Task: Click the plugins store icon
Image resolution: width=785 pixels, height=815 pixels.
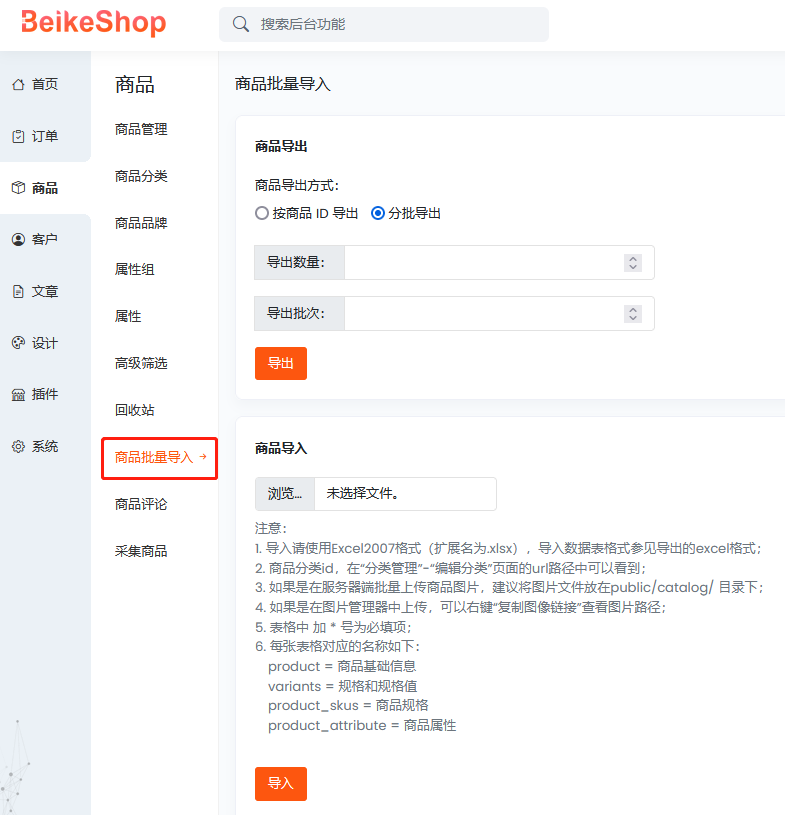Action: click(18, 395)
